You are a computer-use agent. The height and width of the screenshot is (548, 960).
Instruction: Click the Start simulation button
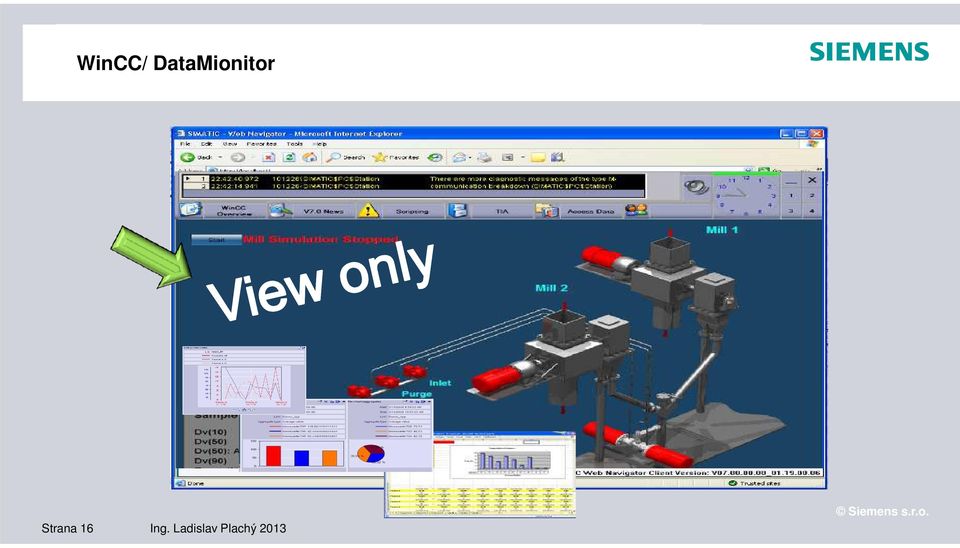pyautogui.click(x=216, y=240)
